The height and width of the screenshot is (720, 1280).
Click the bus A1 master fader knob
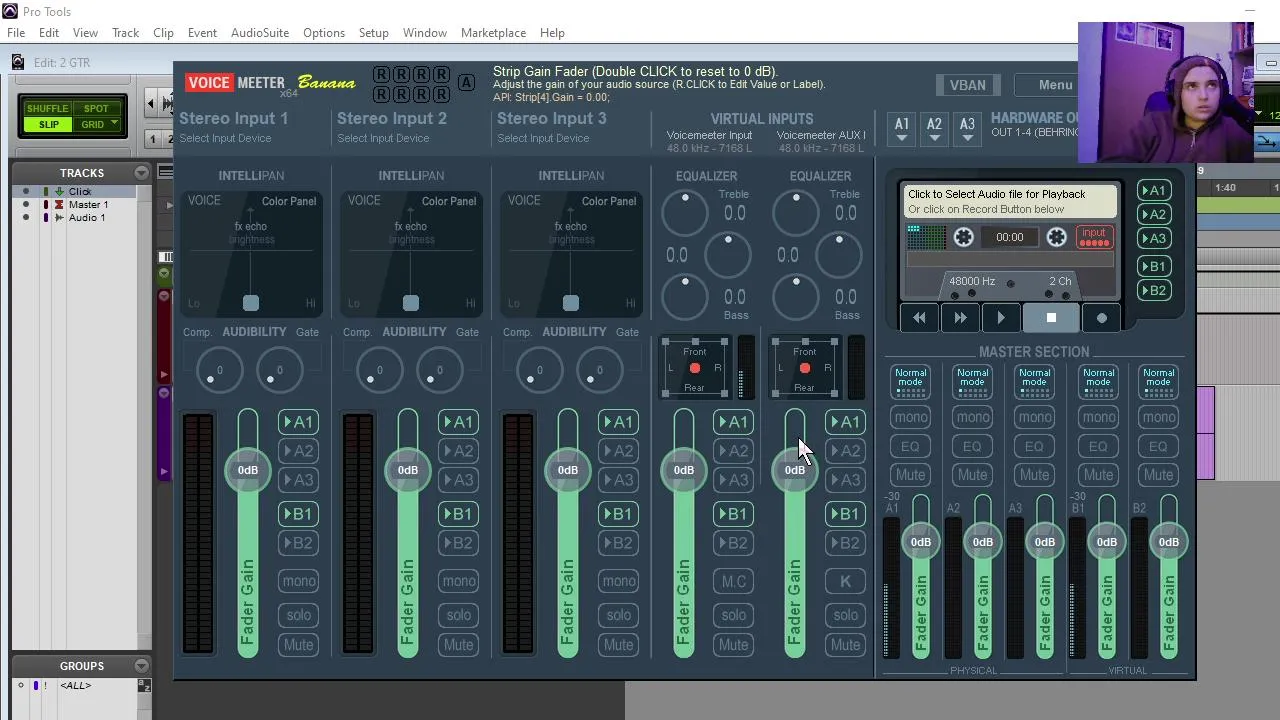[x=920, y=542]
